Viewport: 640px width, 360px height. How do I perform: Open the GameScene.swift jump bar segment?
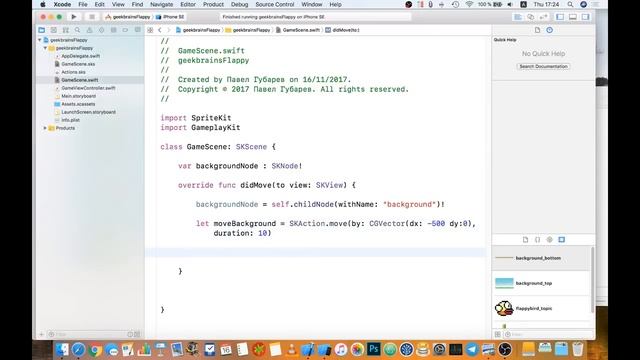298,30
